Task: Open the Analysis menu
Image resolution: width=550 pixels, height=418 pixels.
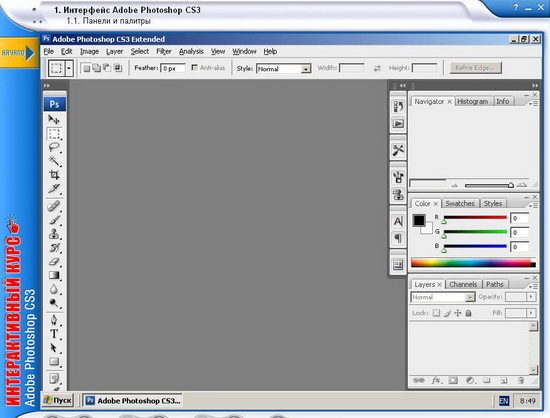Action: point(191,52)
